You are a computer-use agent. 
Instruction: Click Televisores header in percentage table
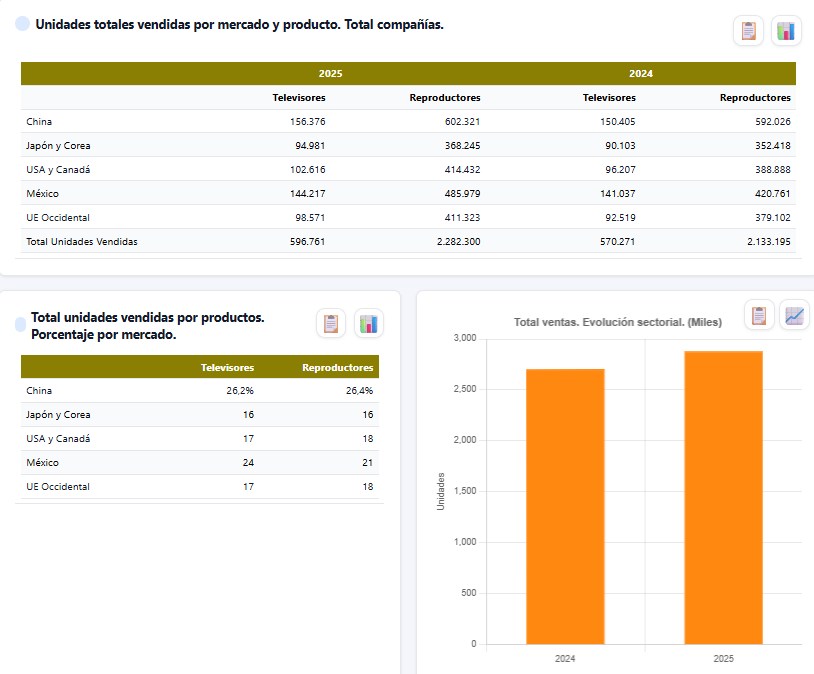pyautogui.click(x=227, y=368)
